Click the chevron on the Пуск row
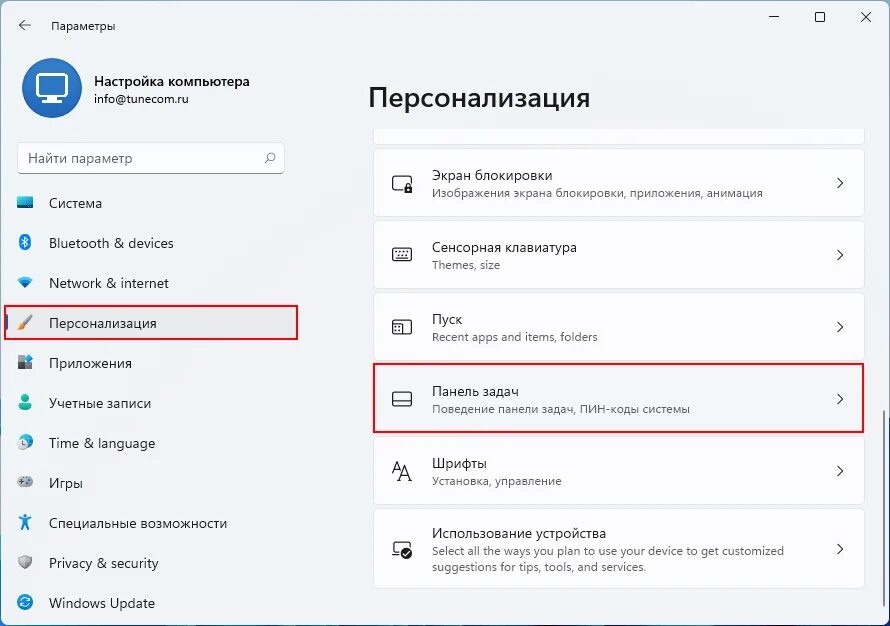 (x=840, y=327)
